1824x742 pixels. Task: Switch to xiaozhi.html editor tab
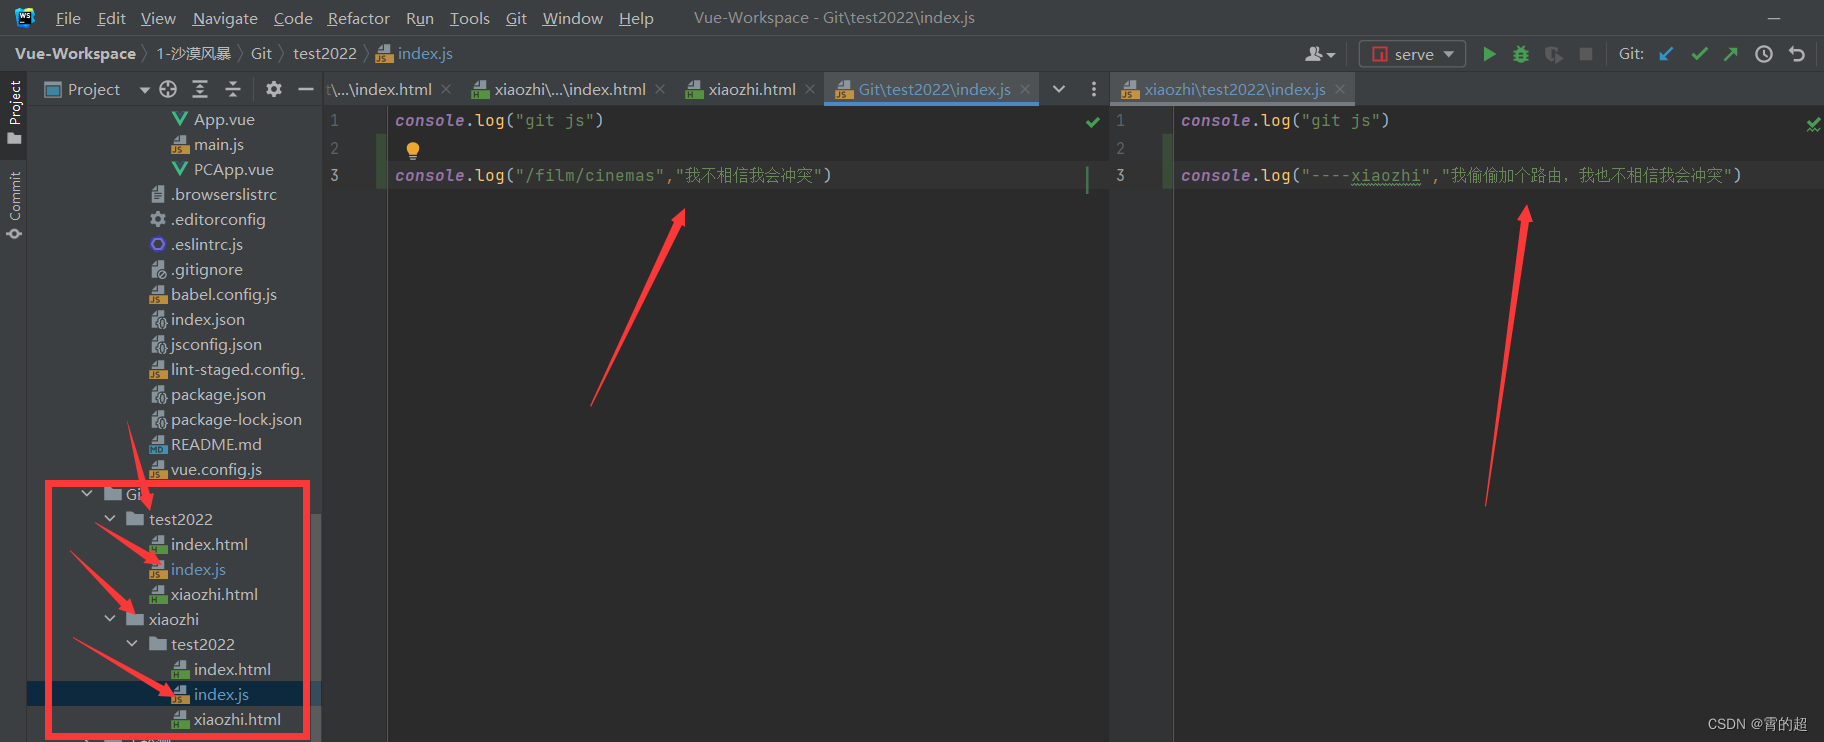point(751,89)
